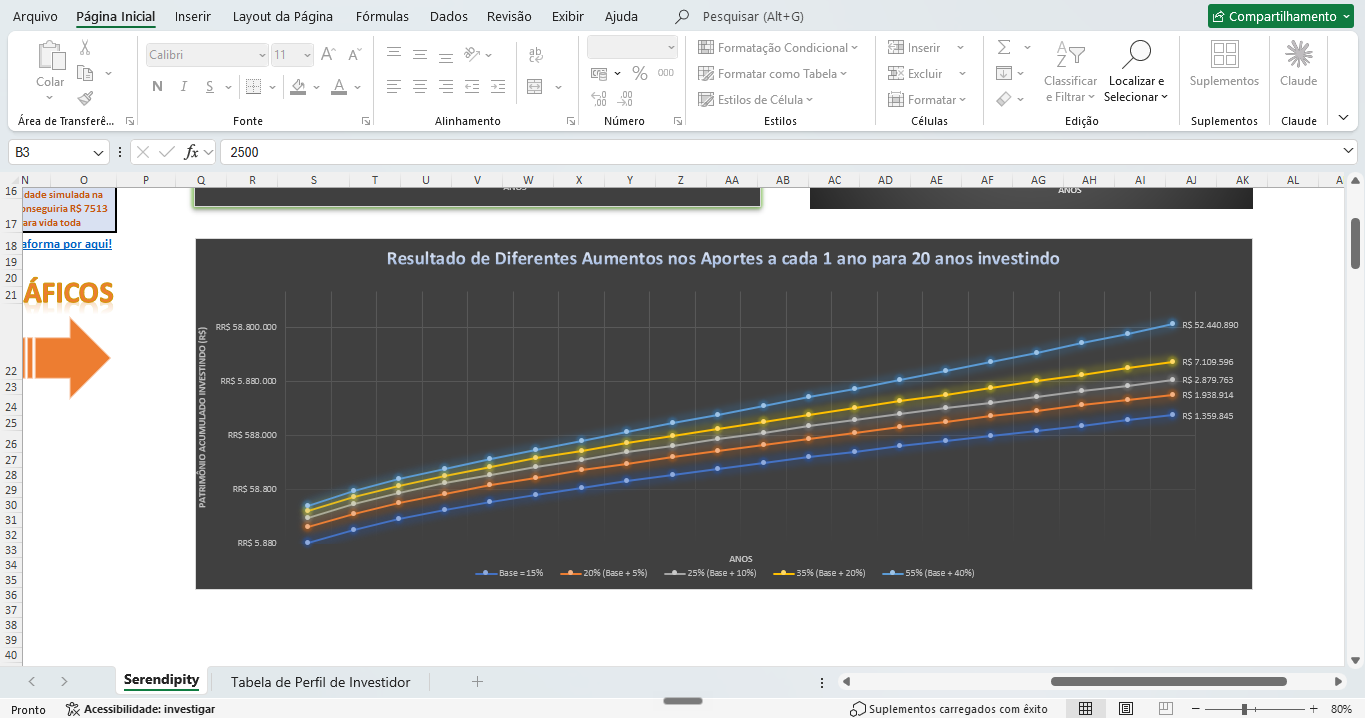Switch to the Inserir tab

pyautogui.click(x=193, y=16)
